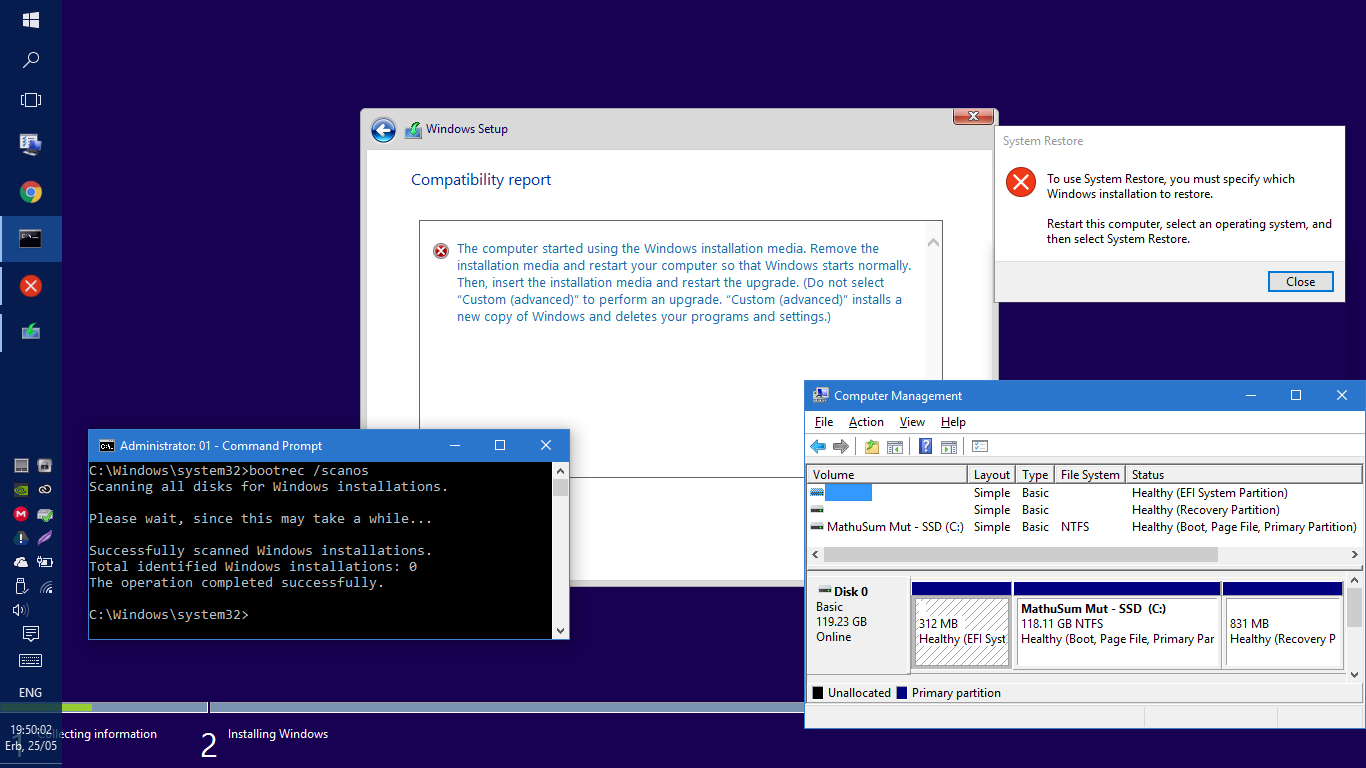Close the Windows Setup window
1366x768 pixels.
click(972, 117)
